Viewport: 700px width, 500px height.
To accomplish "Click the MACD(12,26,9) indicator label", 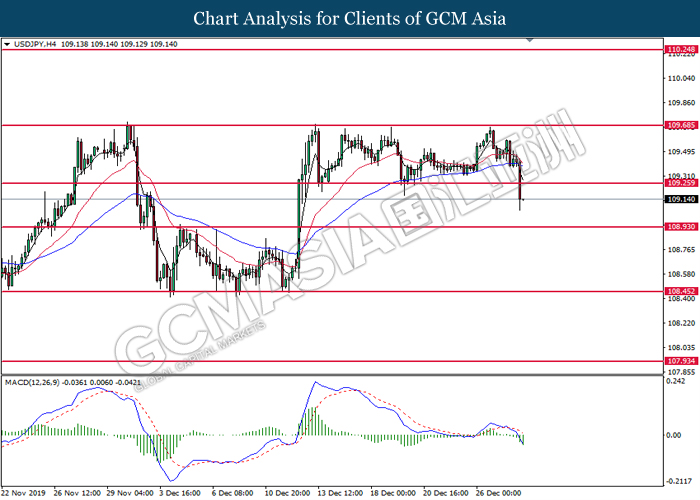I will coord(32,383).
